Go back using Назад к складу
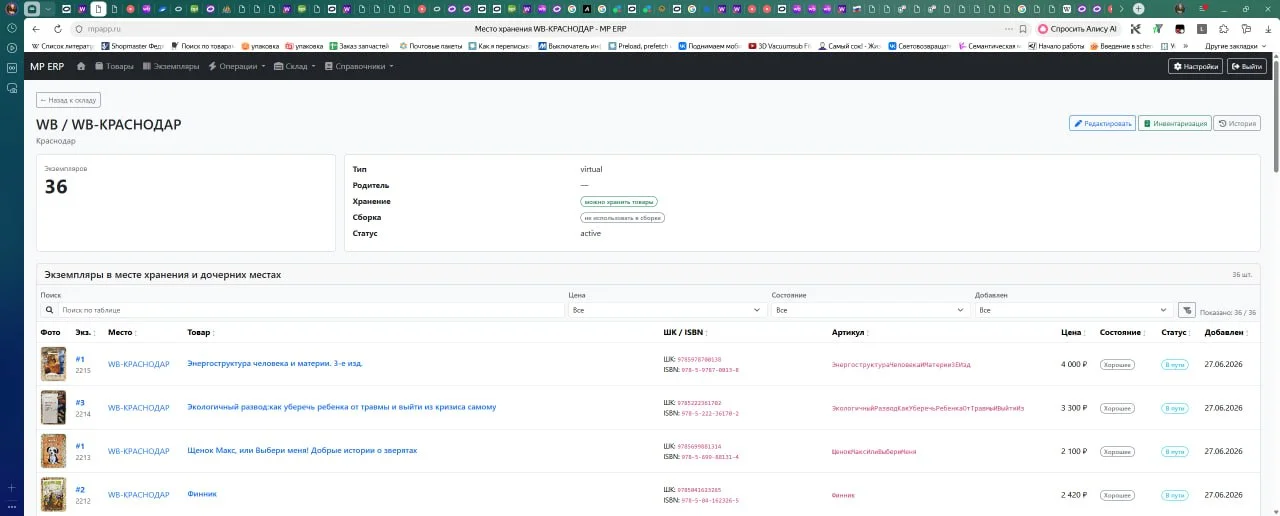 68,100
